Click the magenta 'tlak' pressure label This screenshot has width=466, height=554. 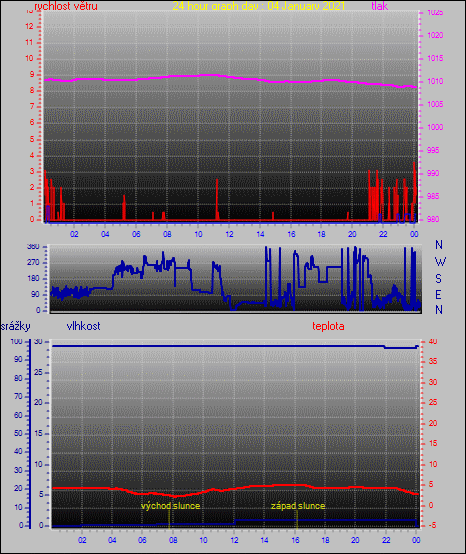click(x=380, y=6)
